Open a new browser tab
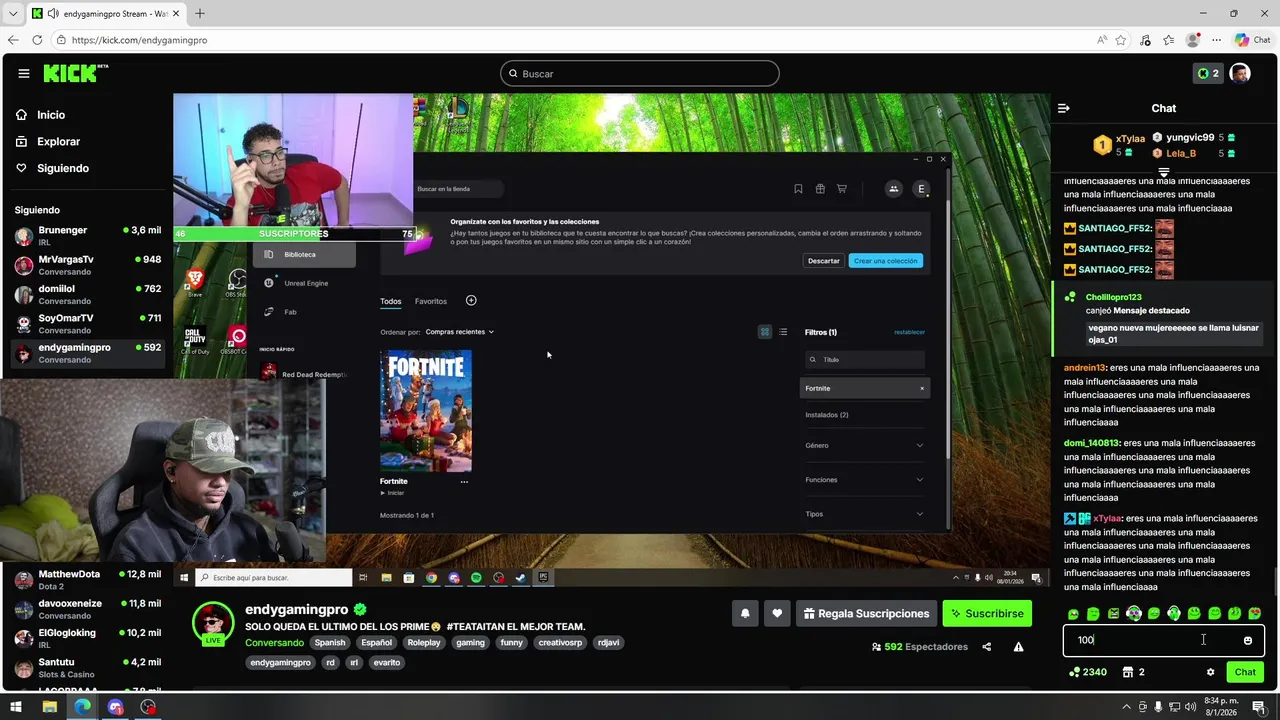This screenshot has height=720, width=1280. [x=200, y=14]
